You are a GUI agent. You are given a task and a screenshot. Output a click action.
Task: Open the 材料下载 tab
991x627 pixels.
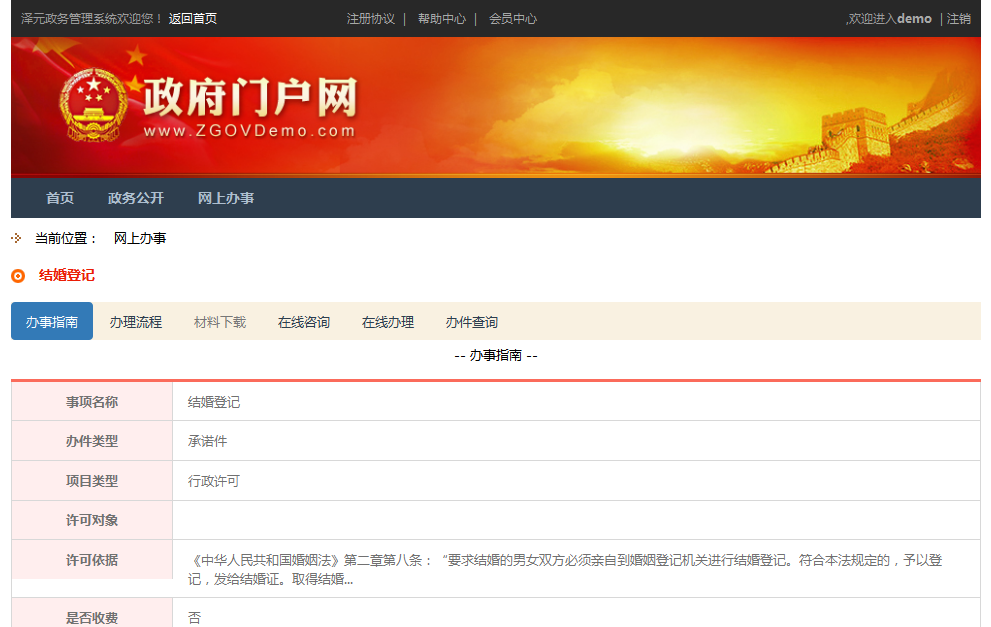coord(220,322)
